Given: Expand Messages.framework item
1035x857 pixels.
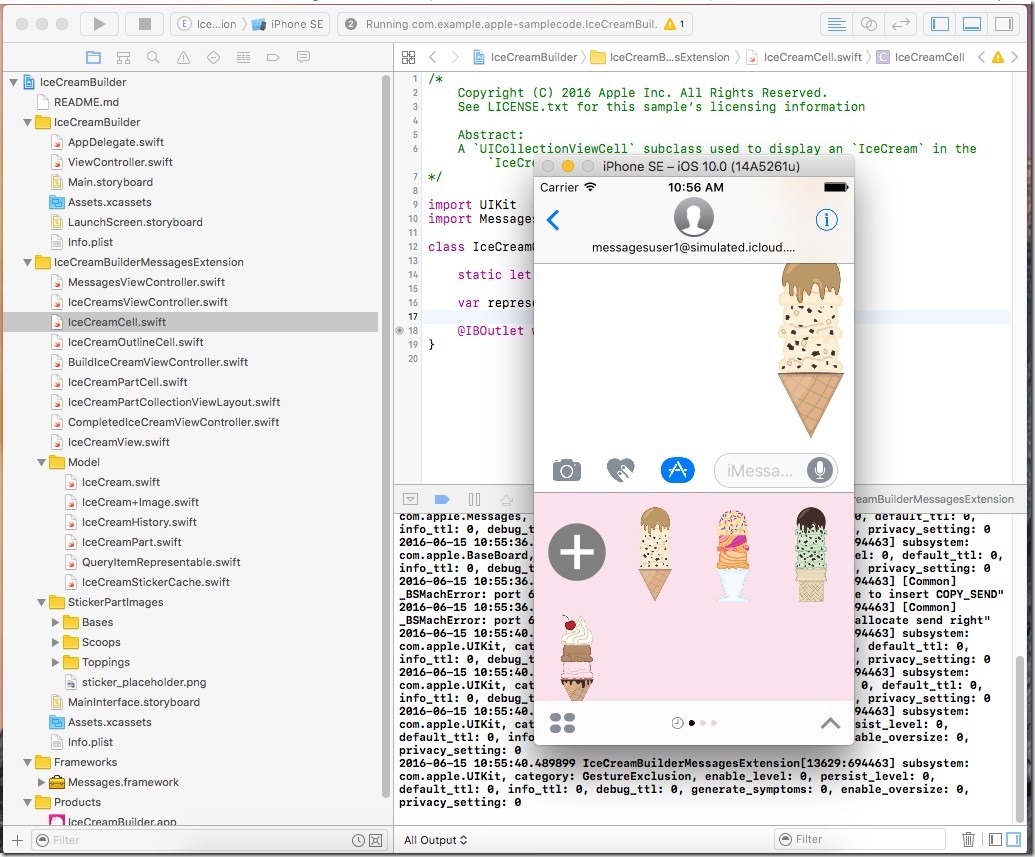Looking at the screenshot, I should pyautogui.click(x=42, y=782).
